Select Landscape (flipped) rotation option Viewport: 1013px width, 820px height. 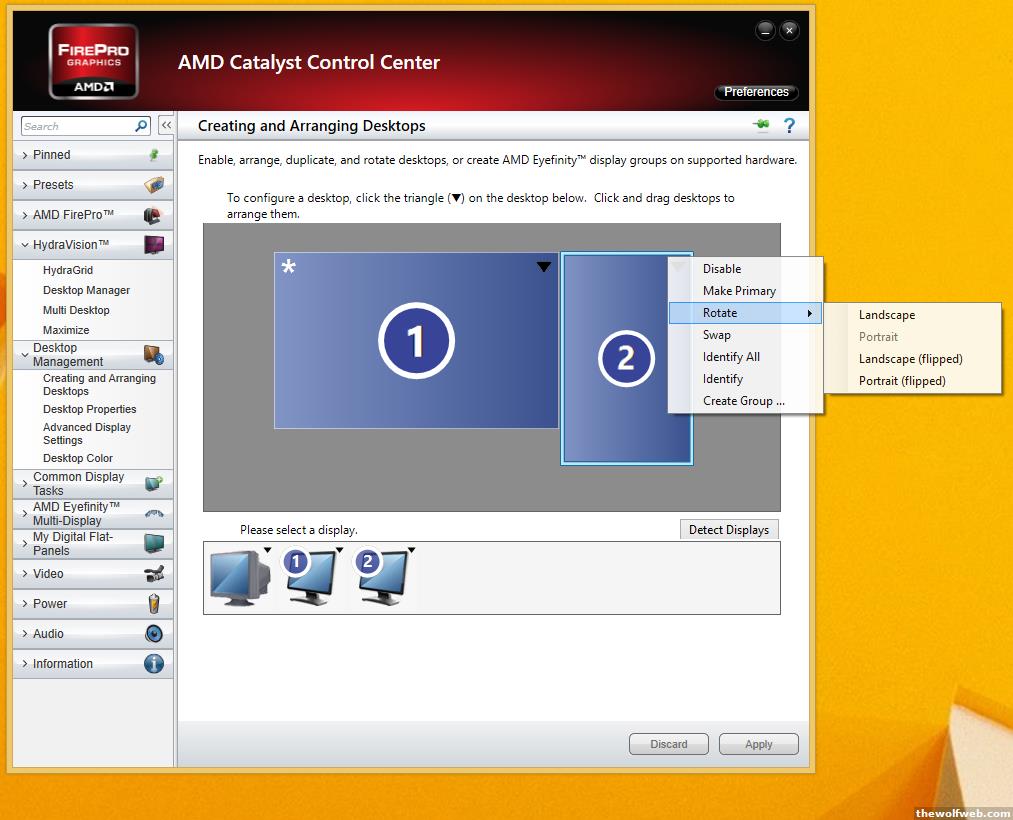click(910, 359)
